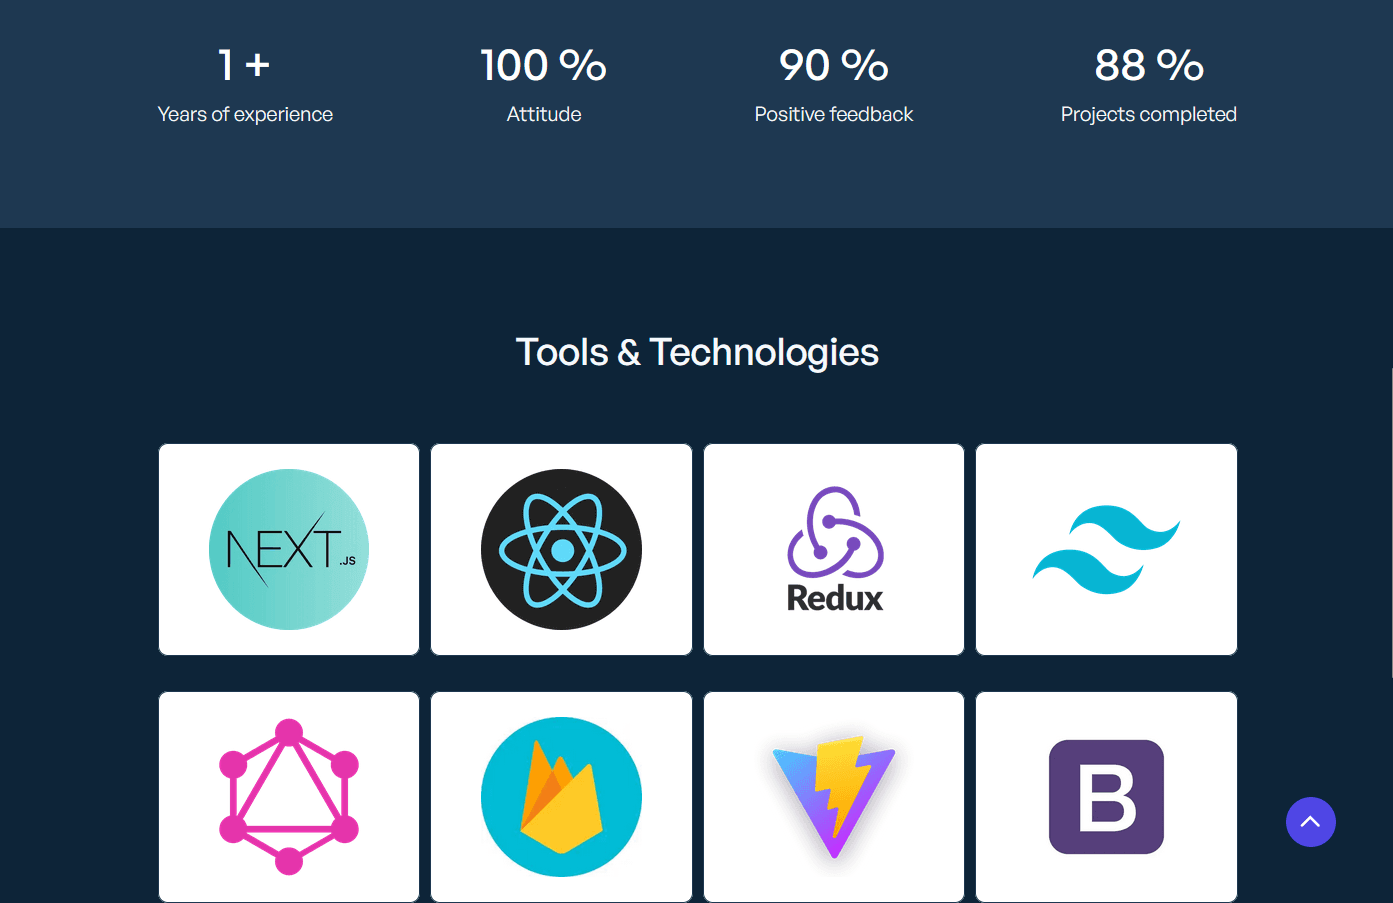Click the "100 %" statistic value
This screenshot has height=903, width=1393.
(543, 66)
